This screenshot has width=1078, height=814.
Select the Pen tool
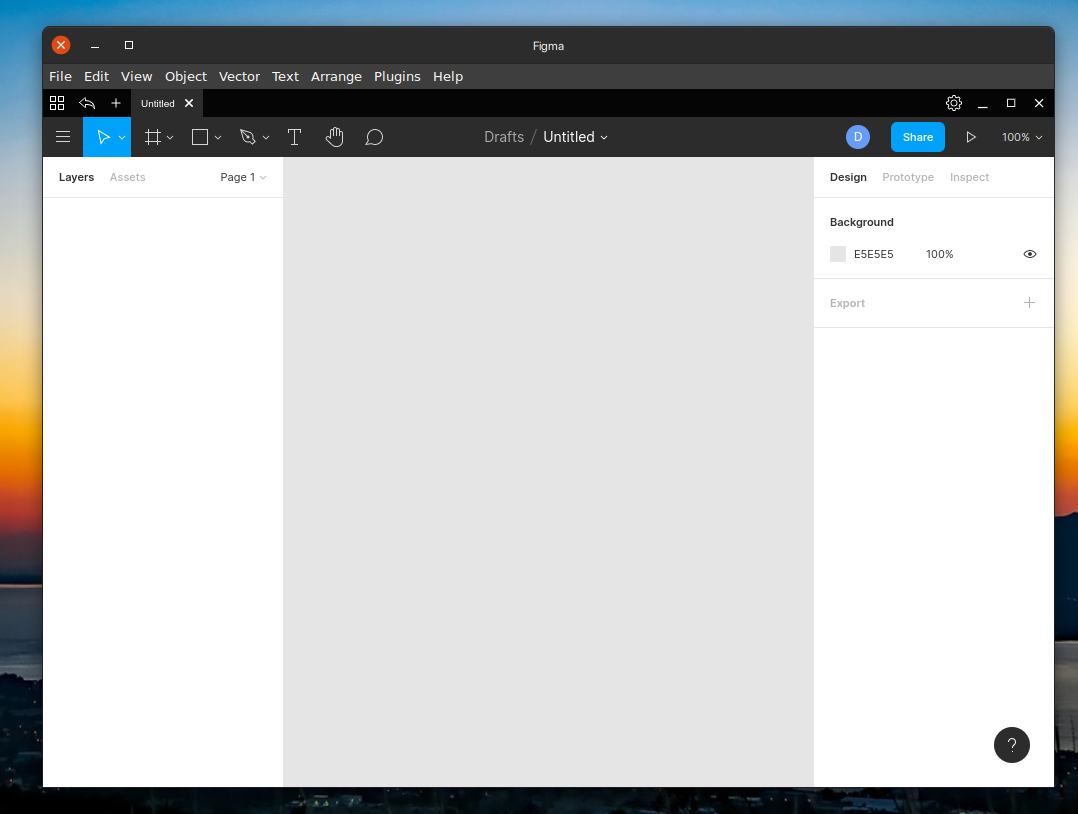coord(249,137)
